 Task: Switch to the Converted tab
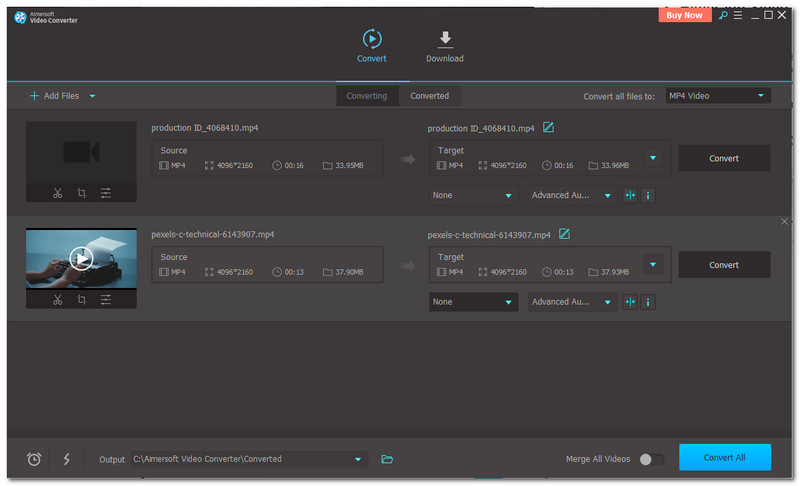click(x=429, y=96)
